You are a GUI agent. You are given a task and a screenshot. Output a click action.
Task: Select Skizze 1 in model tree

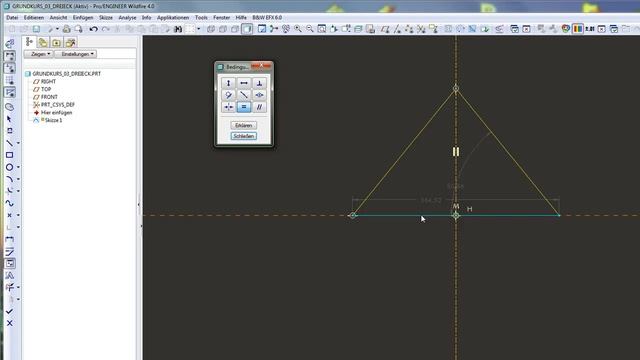tap(53, 120)
